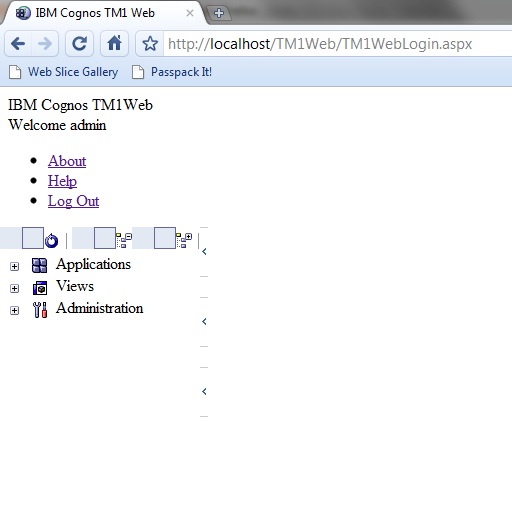This screenshot has height=509, width=512.
Task: Click the expand-all tree icon
Action: tap(184, 240)
